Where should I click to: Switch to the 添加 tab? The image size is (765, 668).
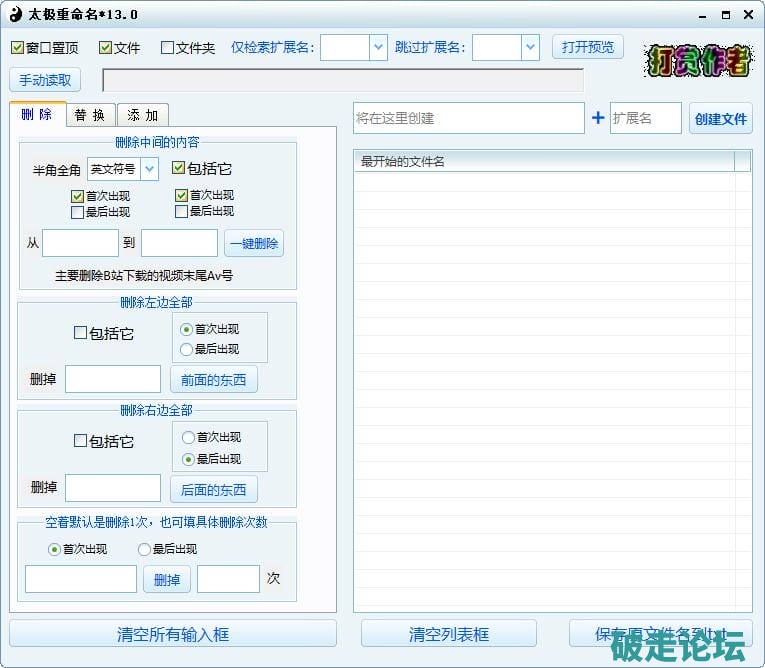point(142,115)
